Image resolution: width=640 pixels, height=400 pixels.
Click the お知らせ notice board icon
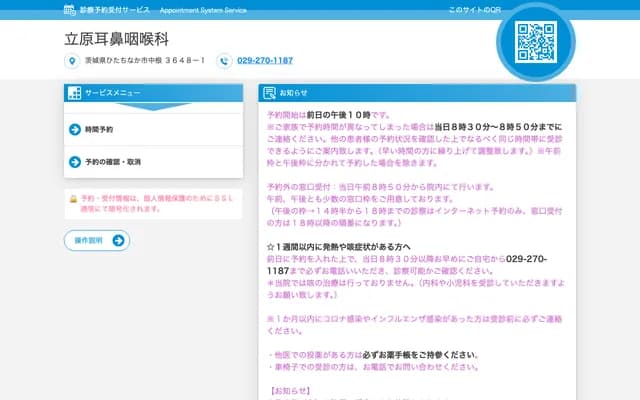[269, 93]
